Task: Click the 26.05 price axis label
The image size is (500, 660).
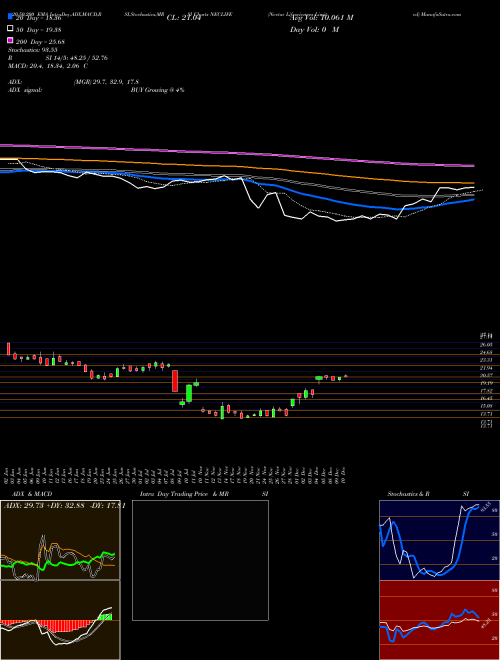Action: [x=487, y=344]
